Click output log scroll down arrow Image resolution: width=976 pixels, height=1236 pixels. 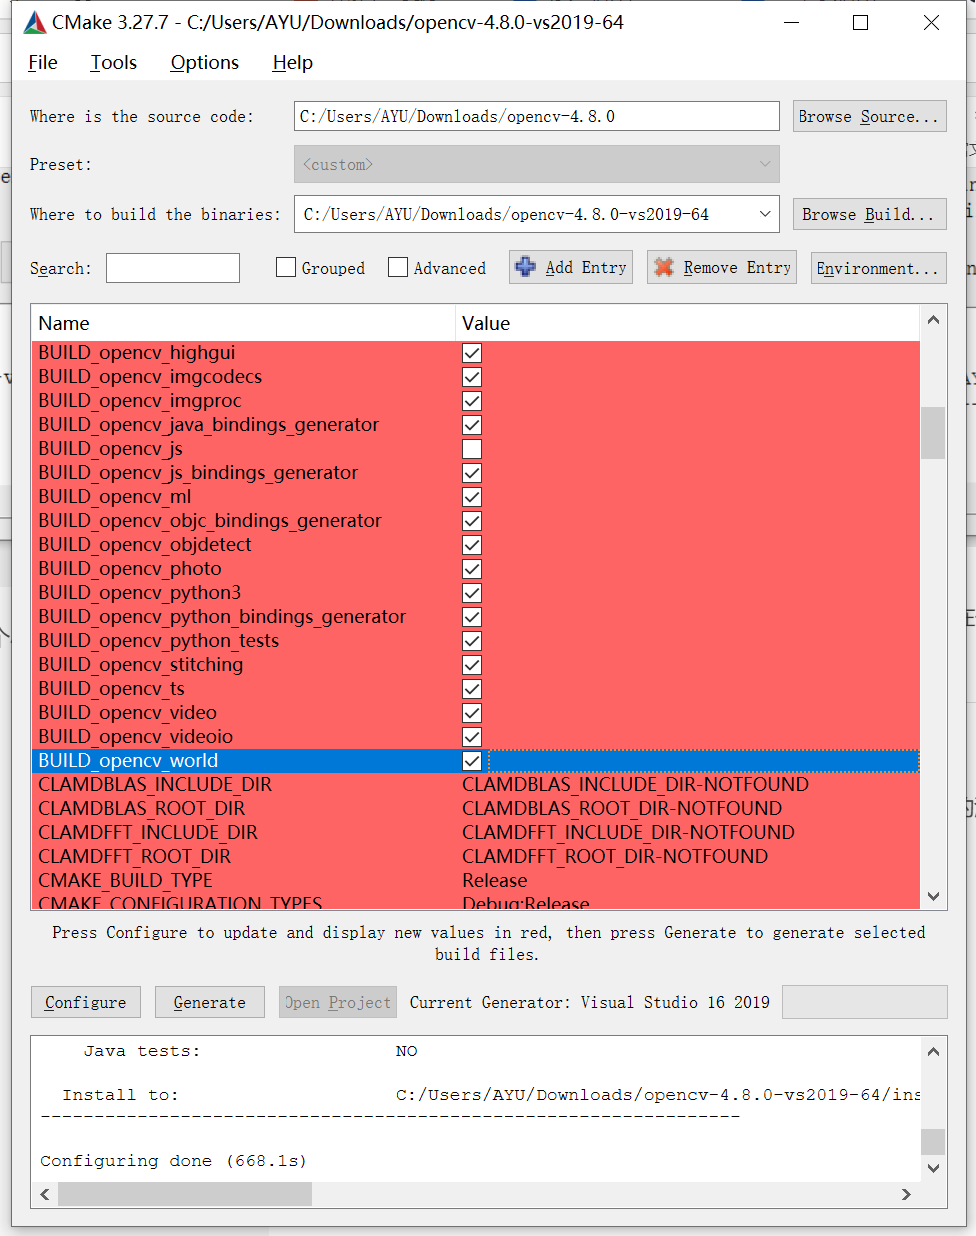click(x=933, y=1168)
